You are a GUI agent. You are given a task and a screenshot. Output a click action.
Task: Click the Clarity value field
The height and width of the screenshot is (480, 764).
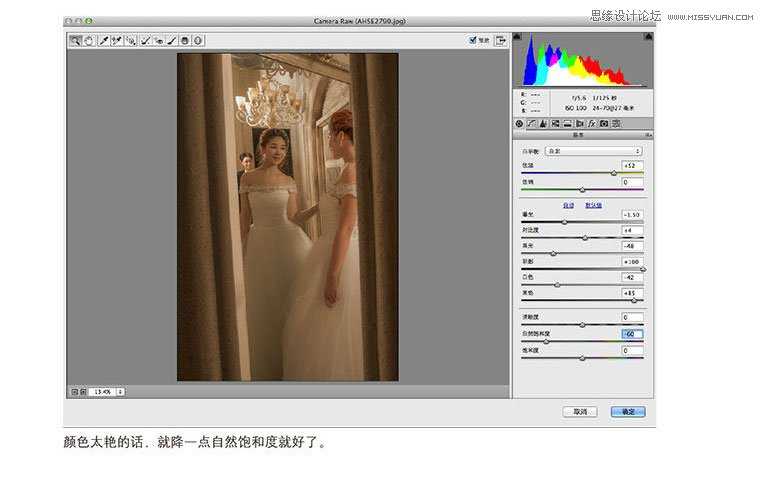pyautogui.click(x=632, y=317)
